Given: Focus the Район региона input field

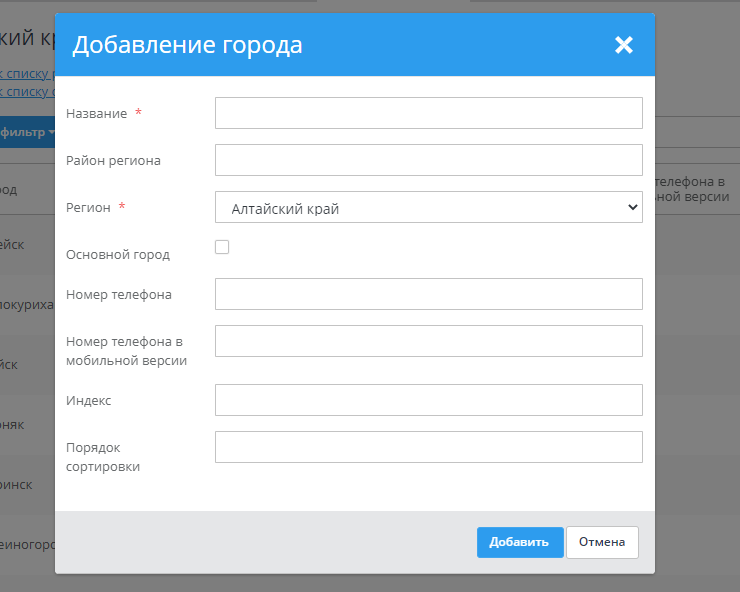Looking at the screenshot, I should (428, 160).
